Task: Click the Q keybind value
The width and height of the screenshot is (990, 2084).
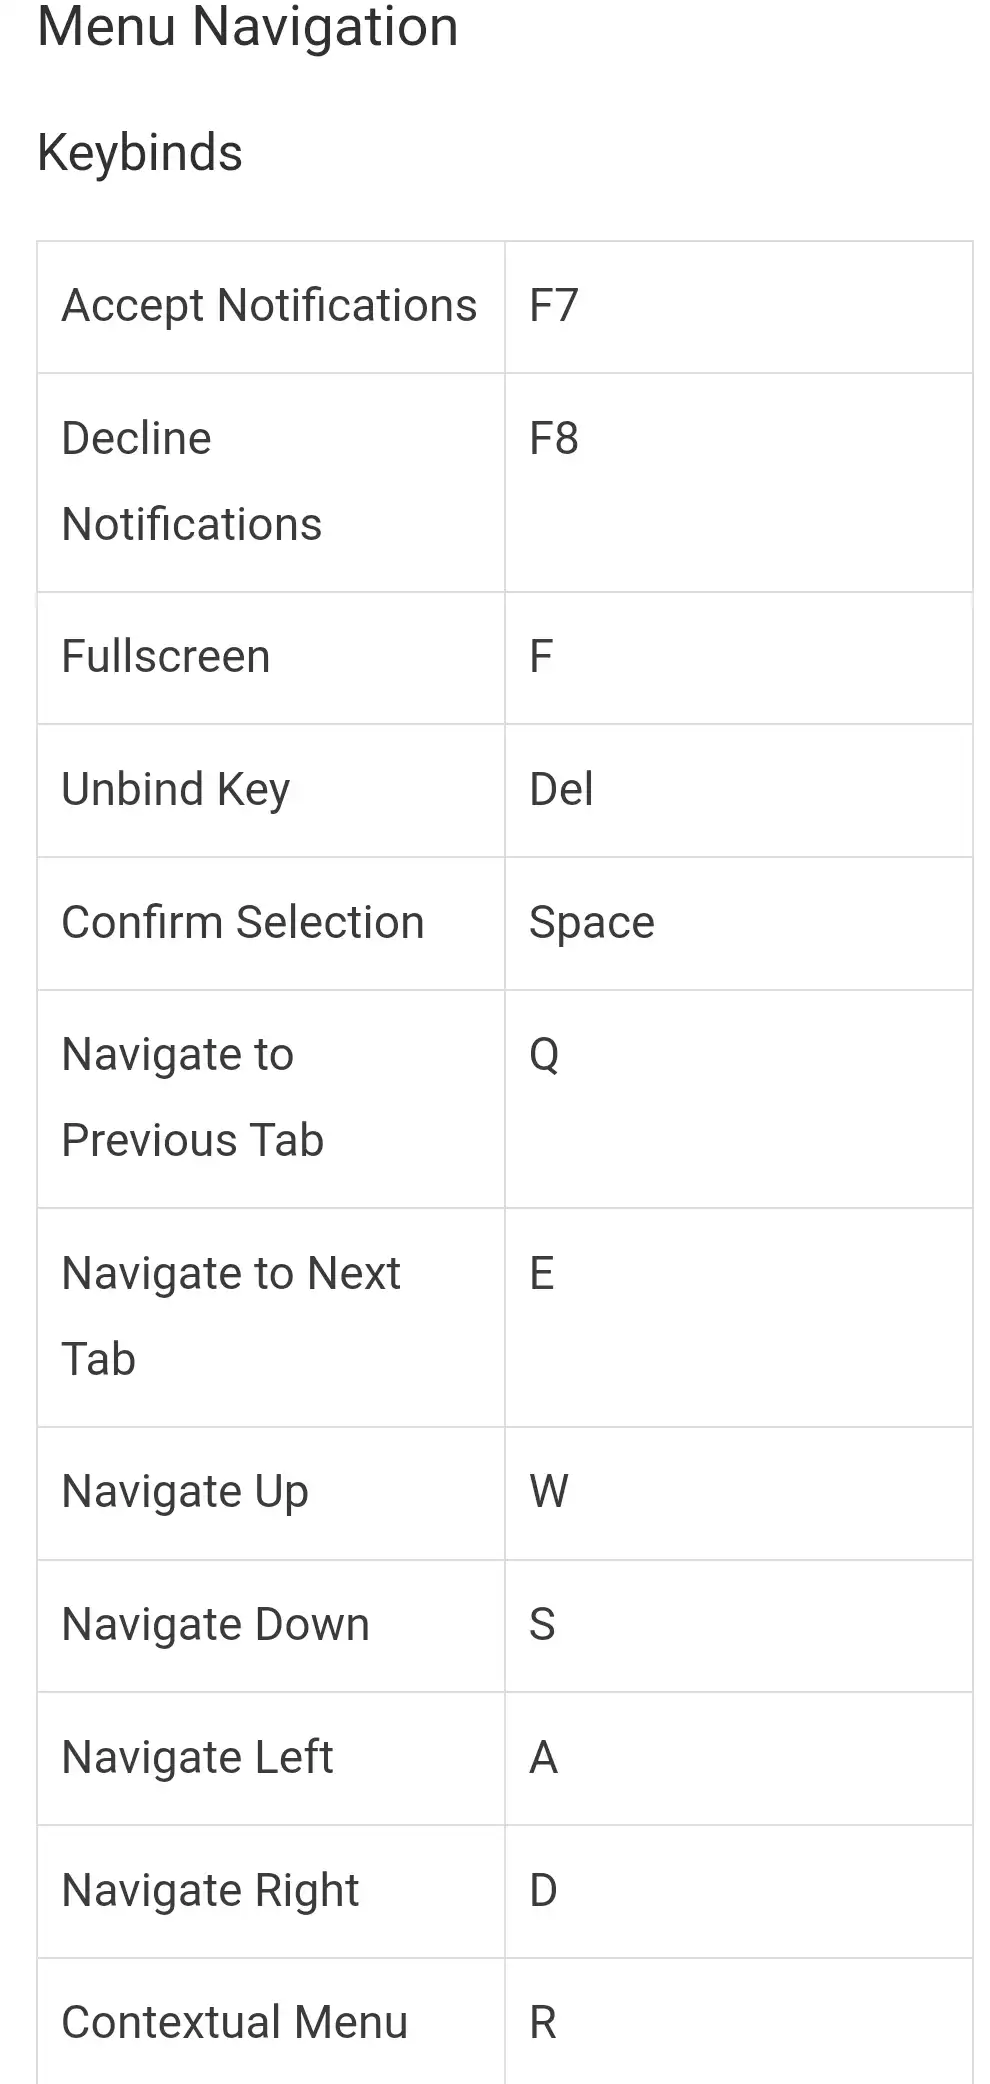Action: coord(544,1055)
